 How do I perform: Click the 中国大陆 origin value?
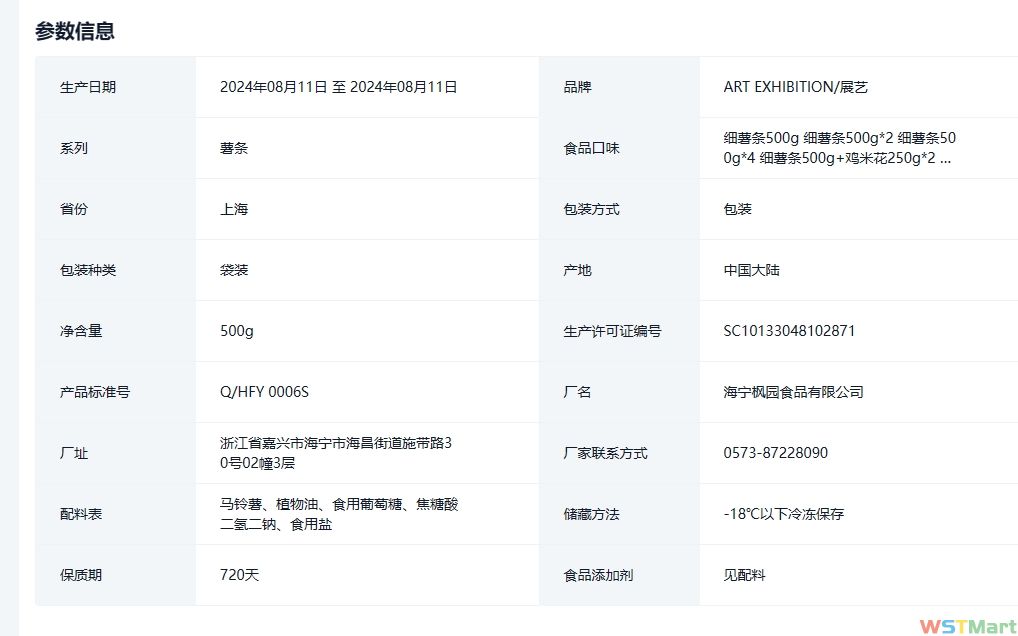[751, 270]
